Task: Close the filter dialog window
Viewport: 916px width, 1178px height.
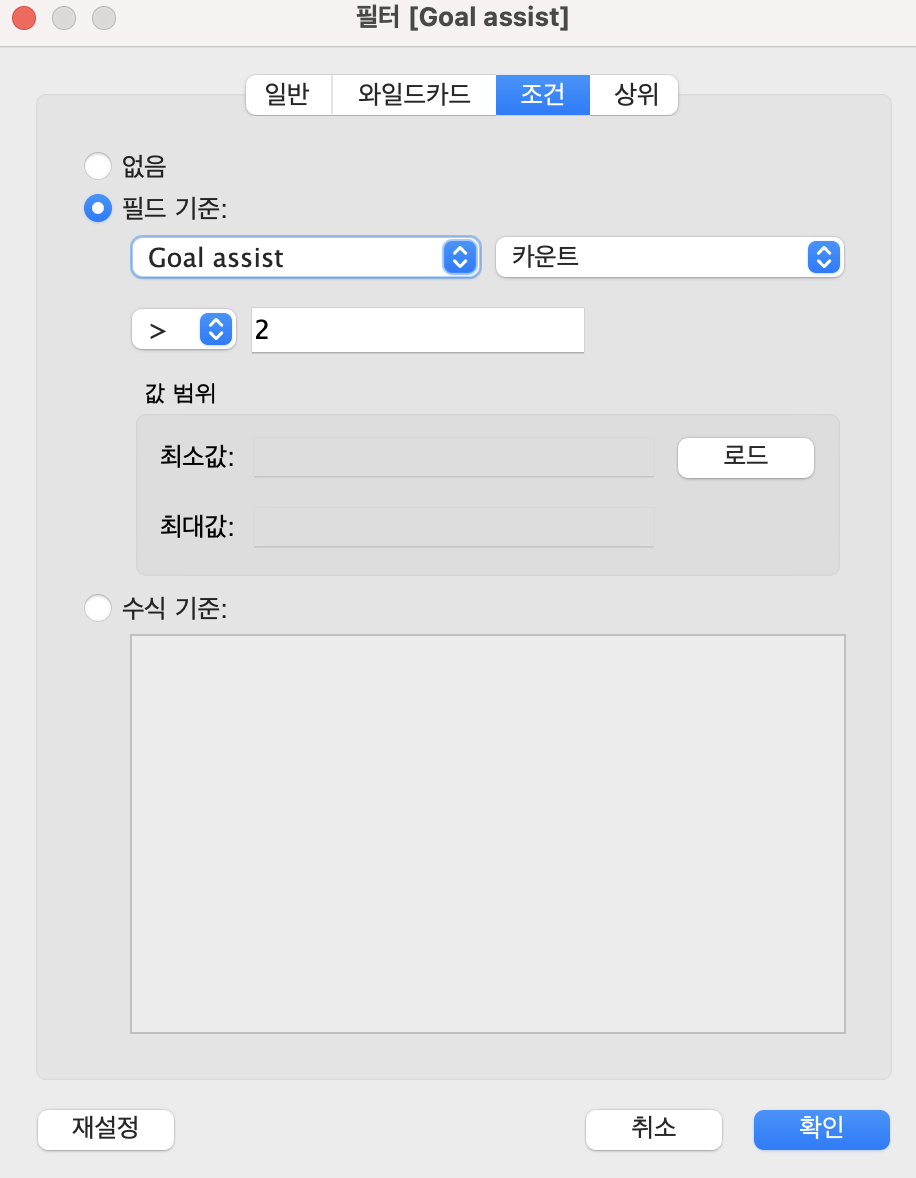Action: 24,18
